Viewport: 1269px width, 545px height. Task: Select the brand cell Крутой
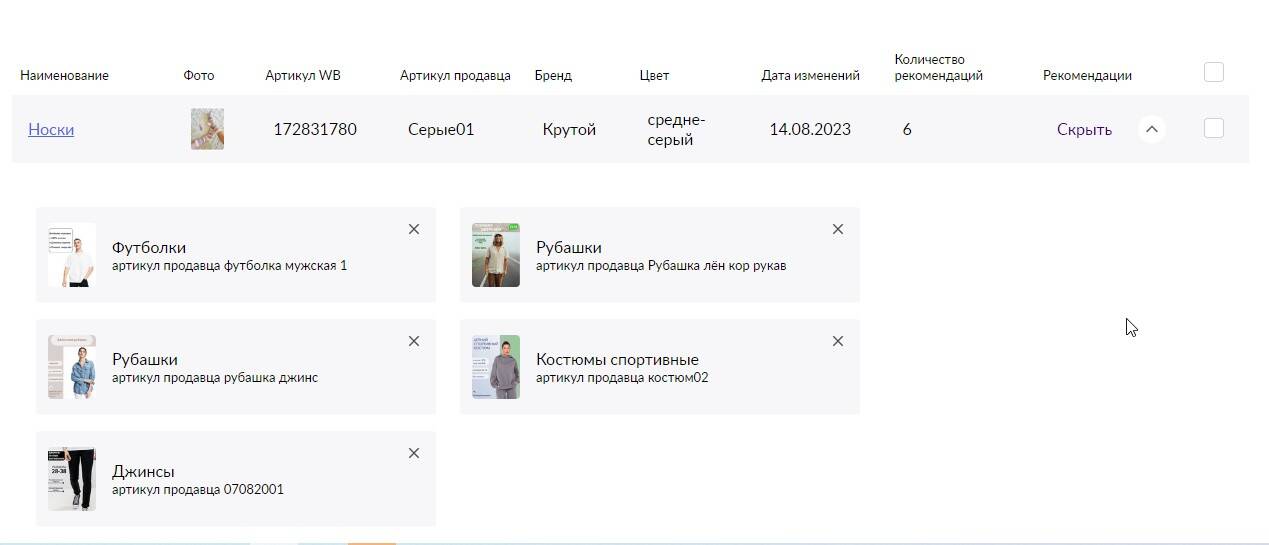pos(569,129)
